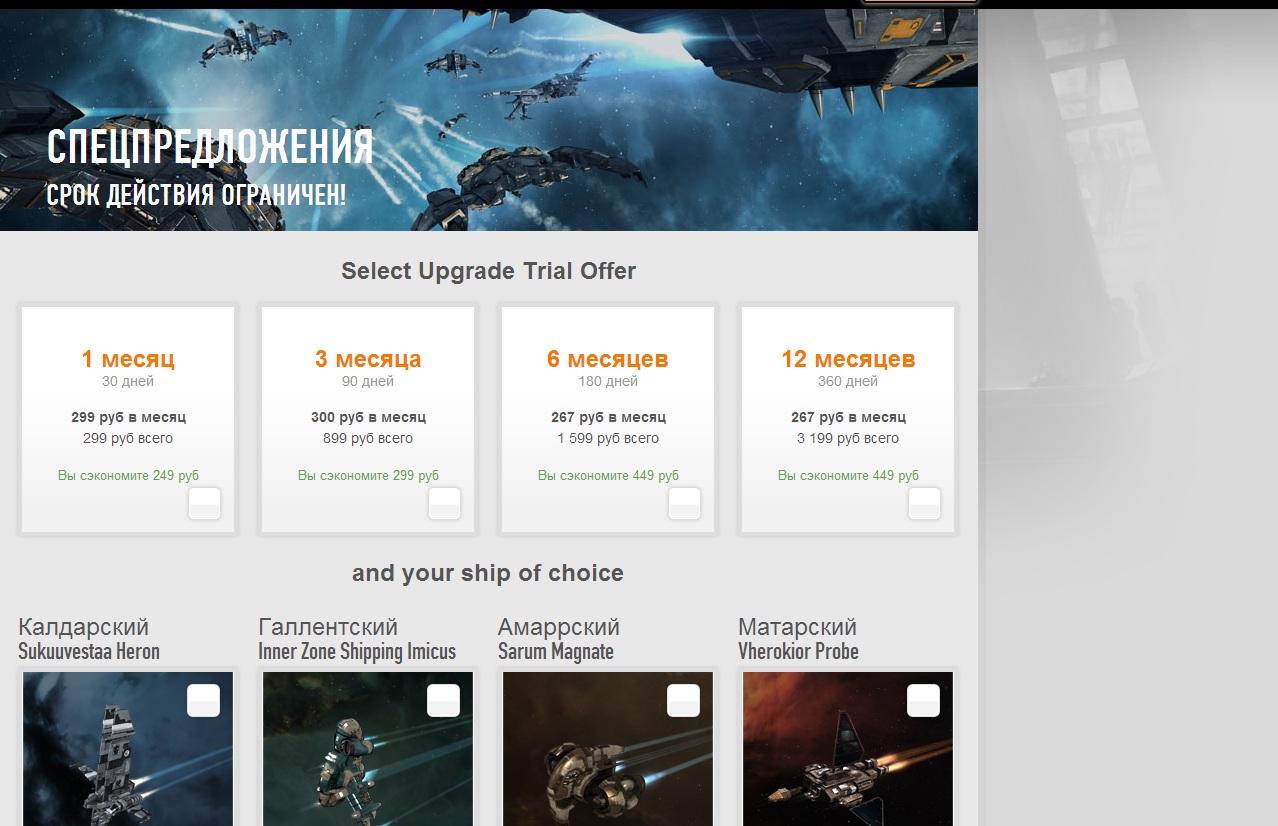Click the 1 месяц offer heading
The width and height of the screenshot is (1278, 826).
tap(128, 359)
